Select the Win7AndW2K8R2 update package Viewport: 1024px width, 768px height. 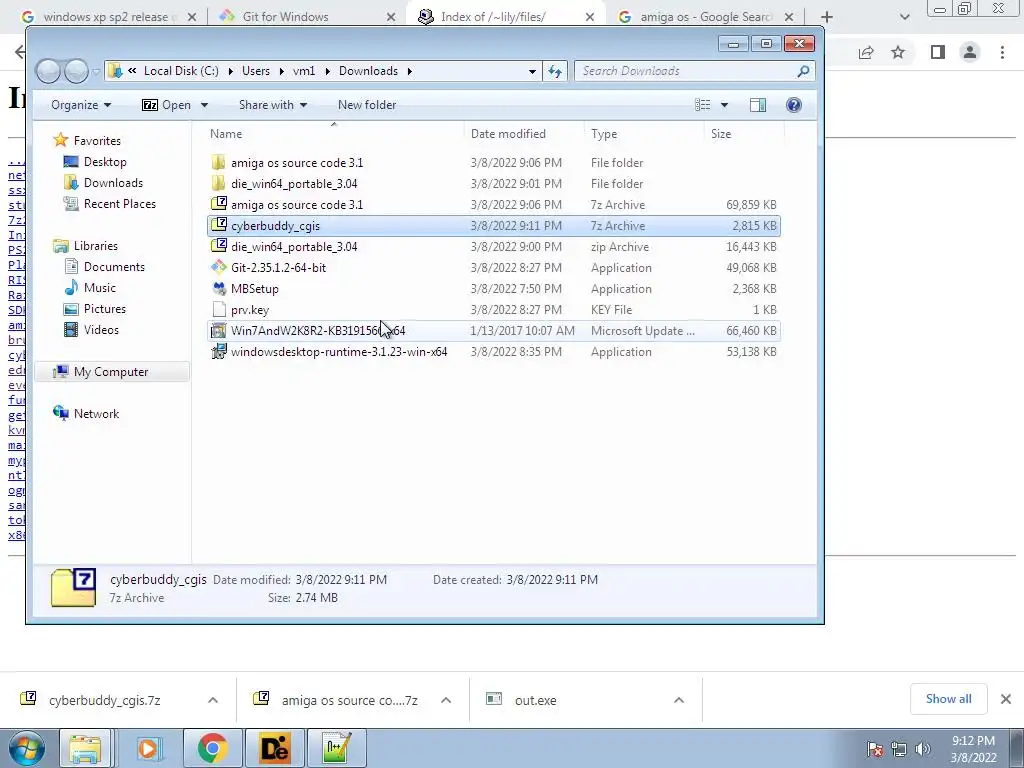click(x=493, y=330)
